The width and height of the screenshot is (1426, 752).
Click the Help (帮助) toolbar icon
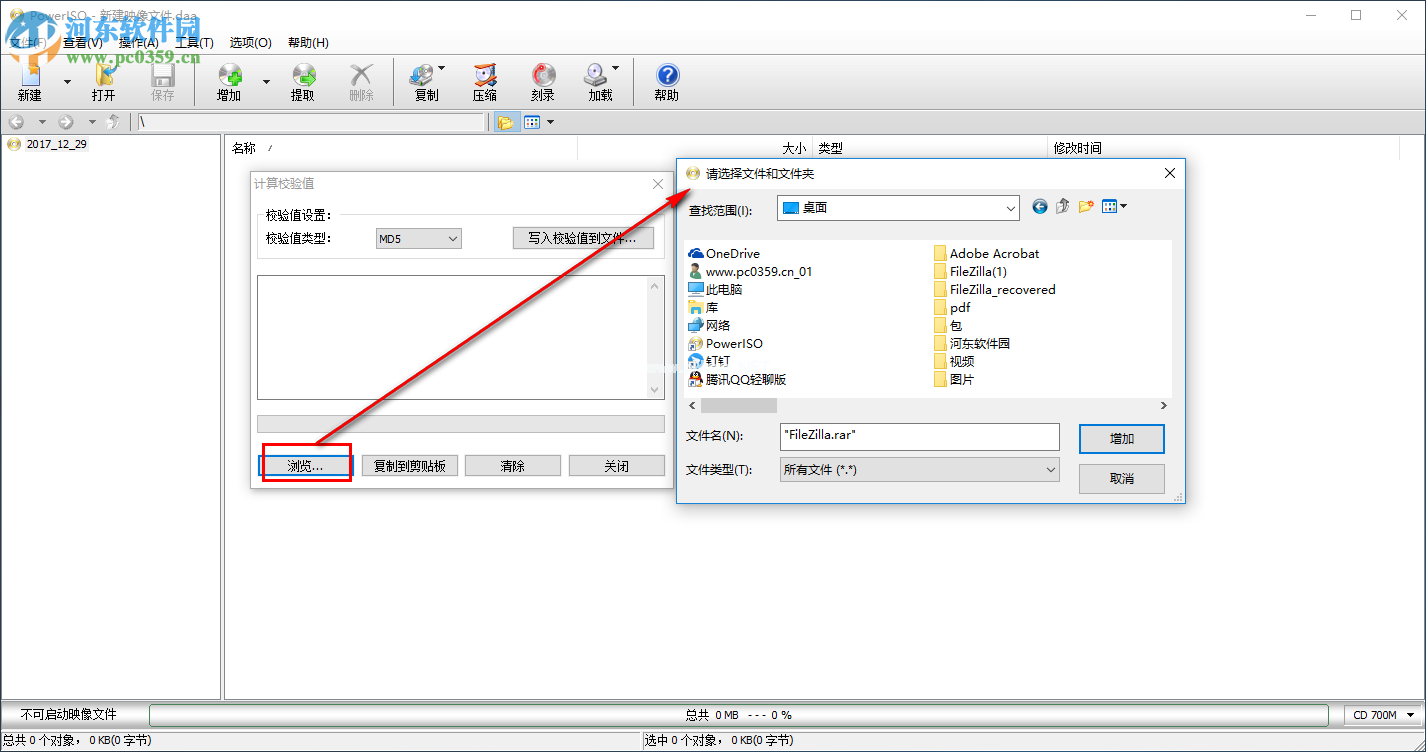click(x=667, y=82)
